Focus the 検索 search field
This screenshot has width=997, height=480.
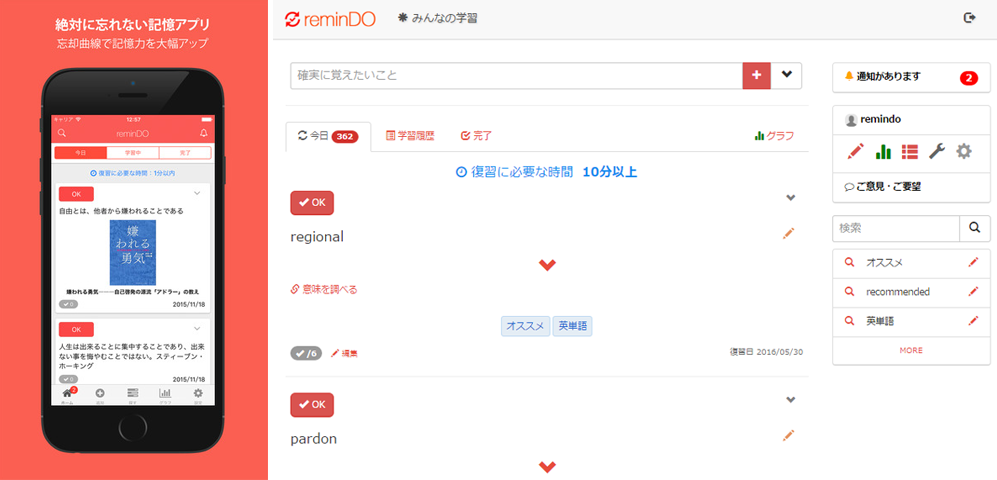coord(896,228)
